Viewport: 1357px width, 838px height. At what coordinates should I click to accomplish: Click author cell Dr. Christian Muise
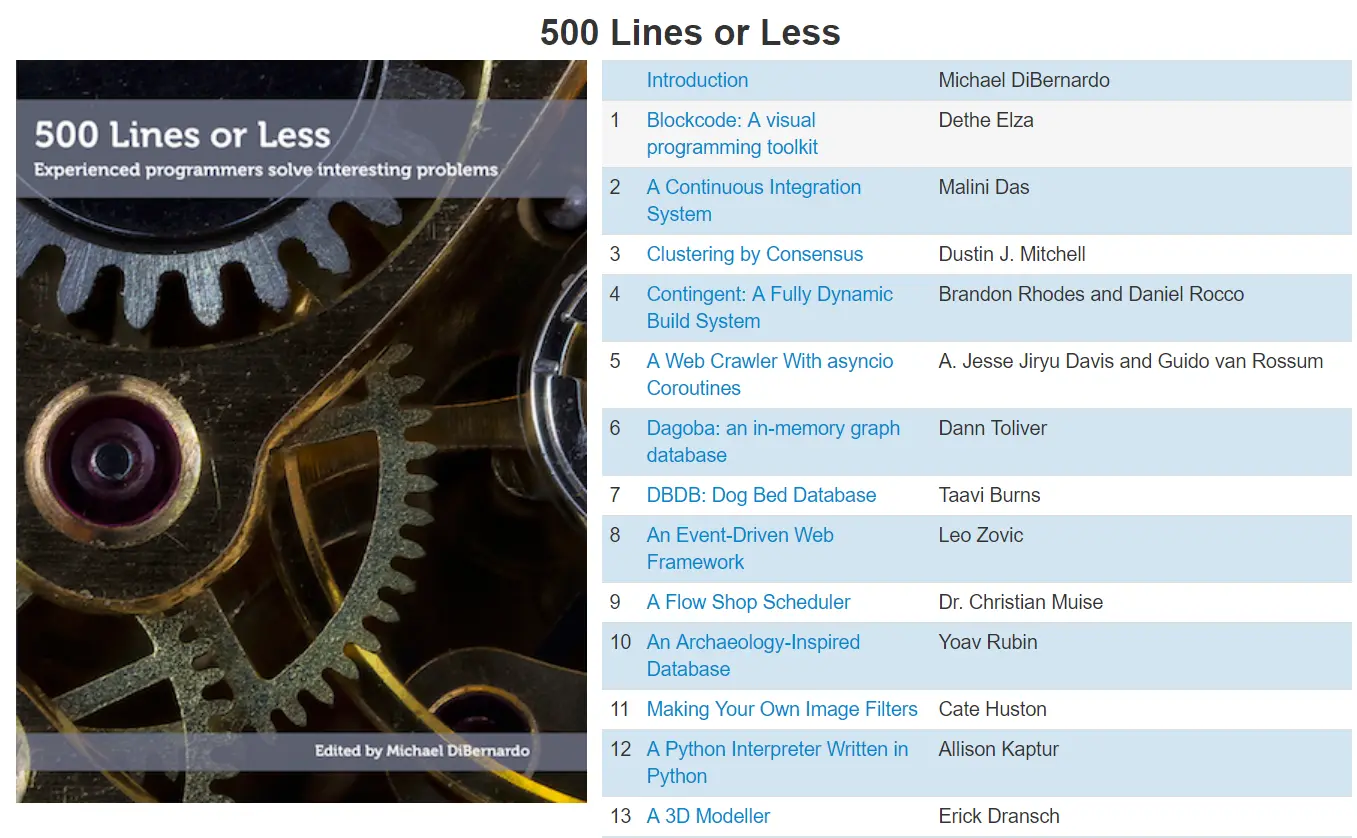[x=1020, y=602]
